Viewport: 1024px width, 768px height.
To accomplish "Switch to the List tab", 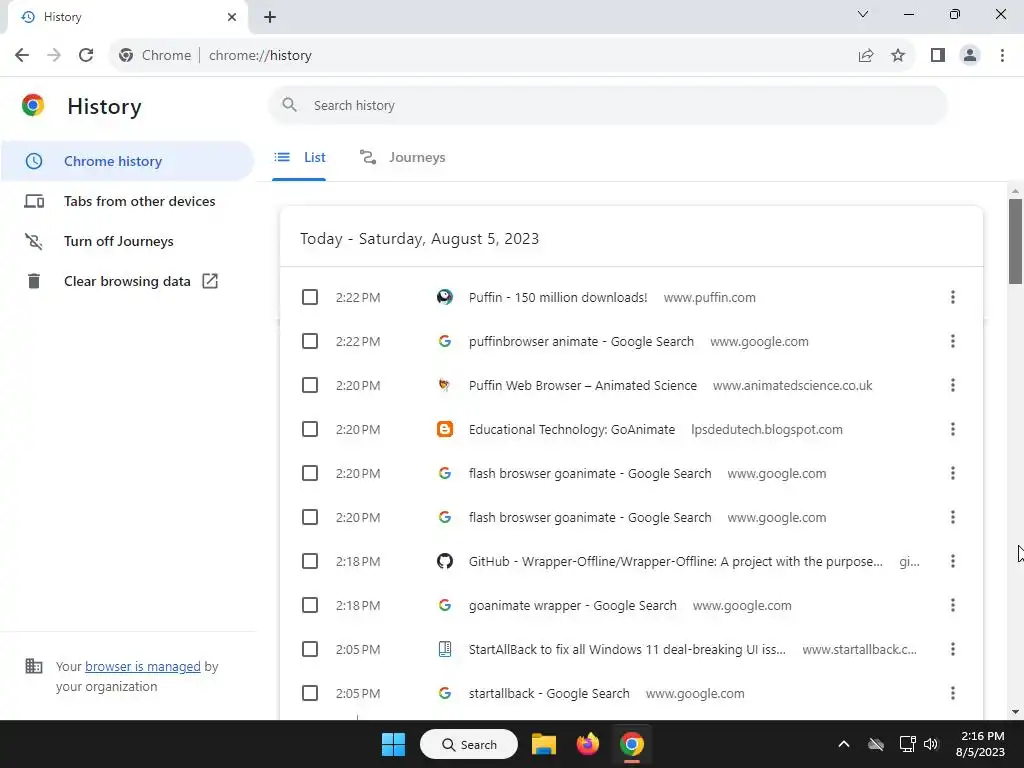I will coord(300,157).
